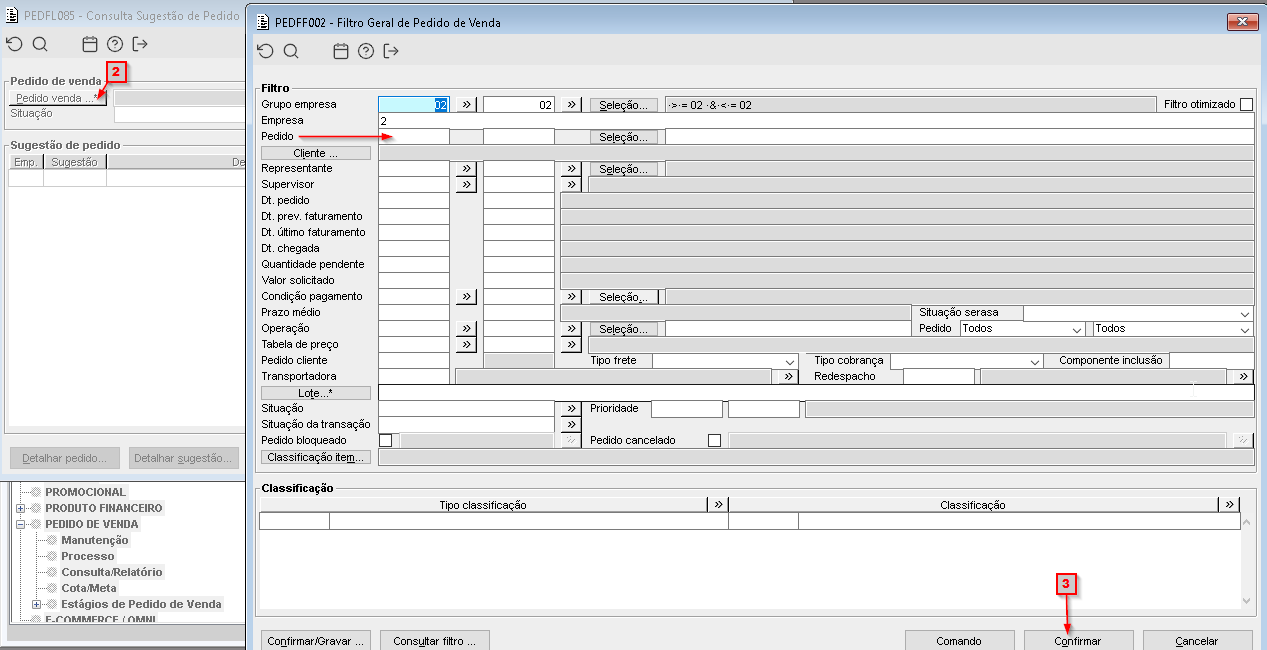Enable the Filtro otimizado checkbox
Viewport: 1267px width, 650px height.
coord(1246,104)
